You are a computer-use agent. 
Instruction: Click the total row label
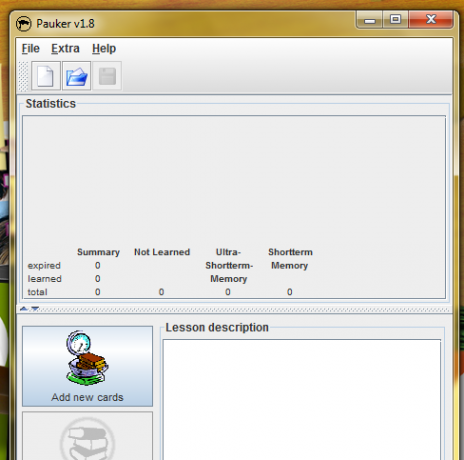pos(37,292)
